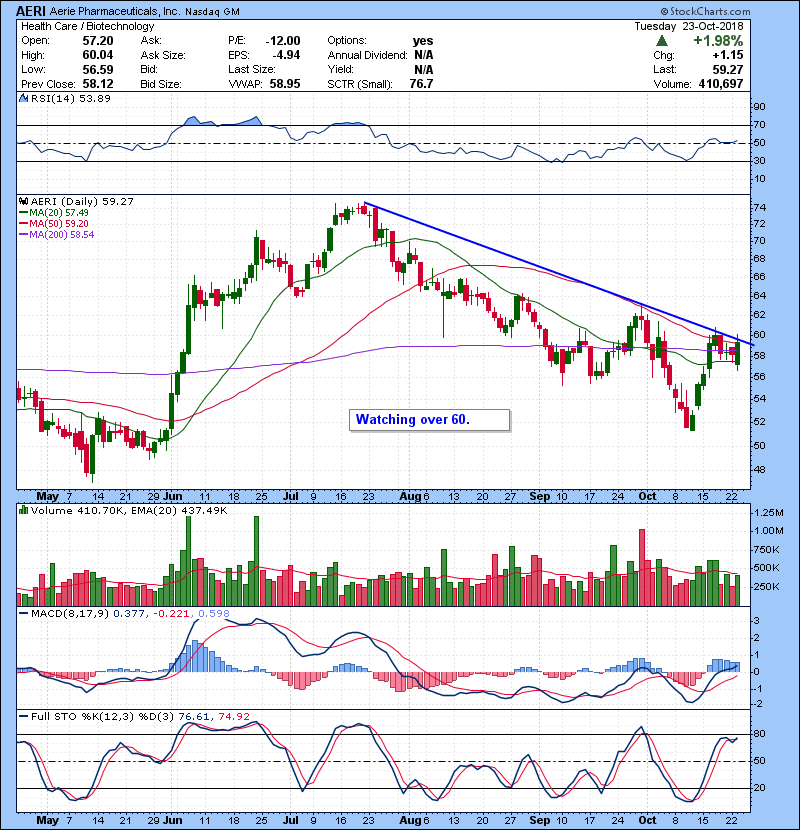Screen dimensions: 800x830
Task: Click the Chg value +1.15
Action: [x=728, y=55]
